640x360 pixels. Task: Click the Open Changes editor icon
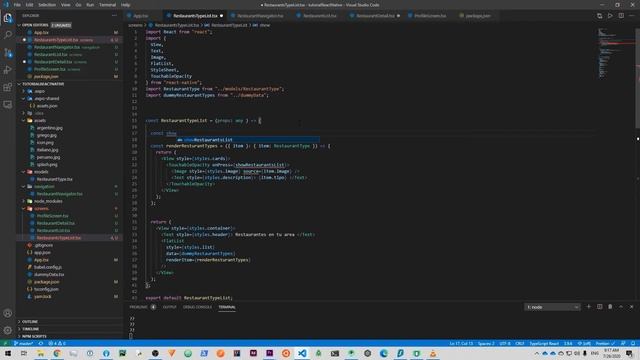(x=599, y=16)
